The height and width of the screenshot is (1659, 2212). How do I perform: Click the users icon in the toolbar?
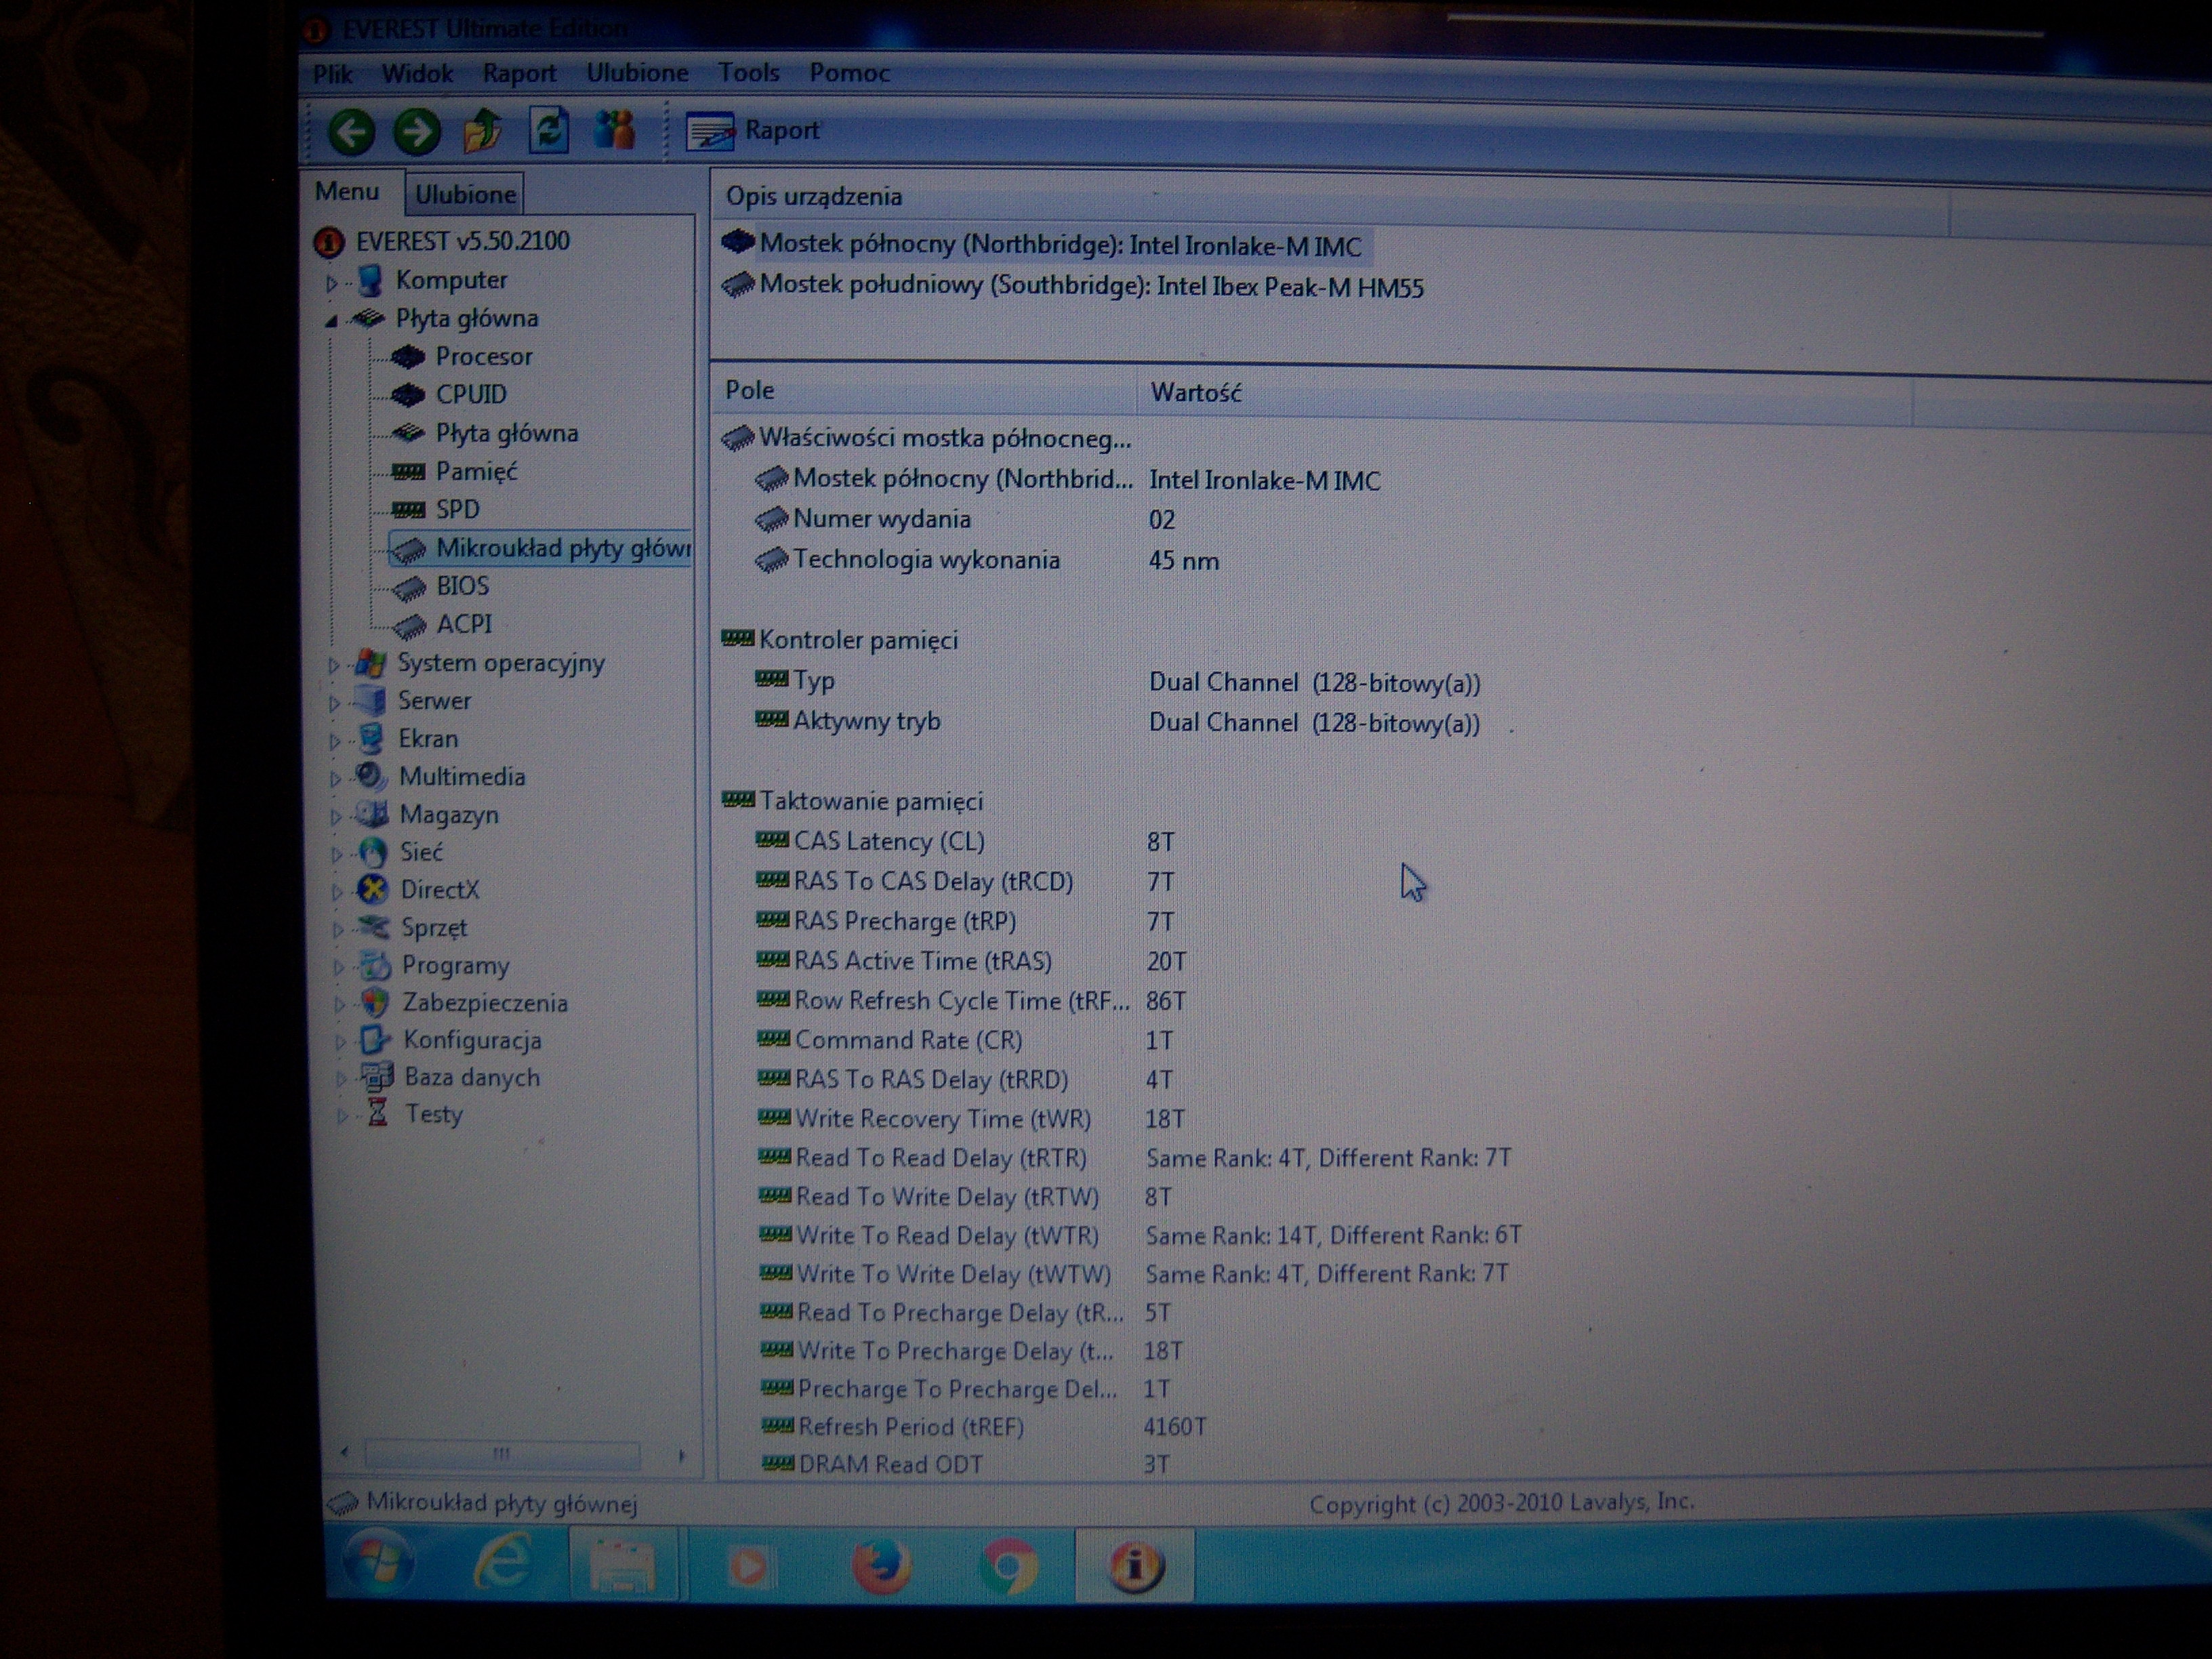point(614,130)
